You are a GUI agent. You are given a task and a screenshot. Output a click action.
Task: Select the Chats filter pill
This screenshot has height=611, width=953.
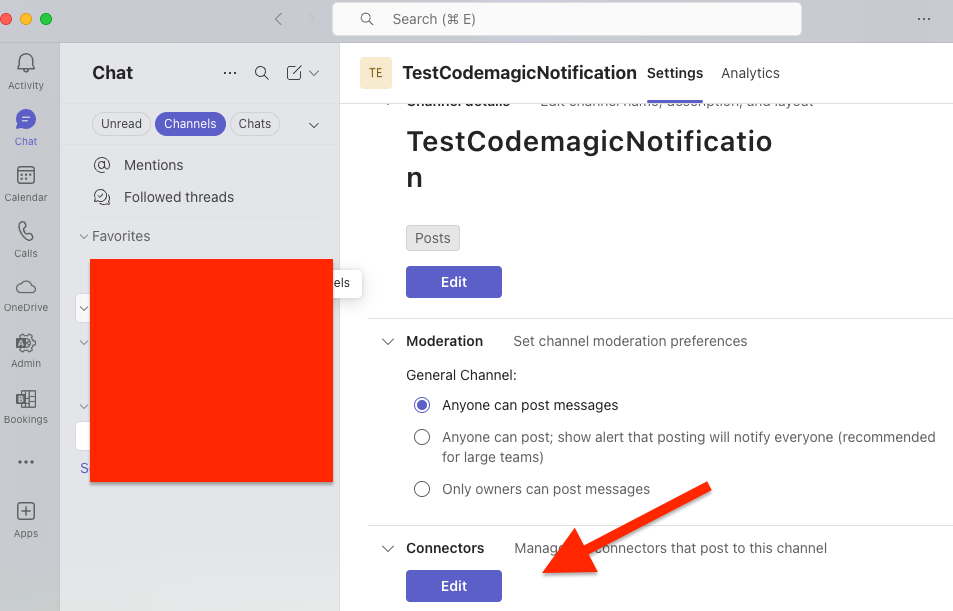[255, 124]
